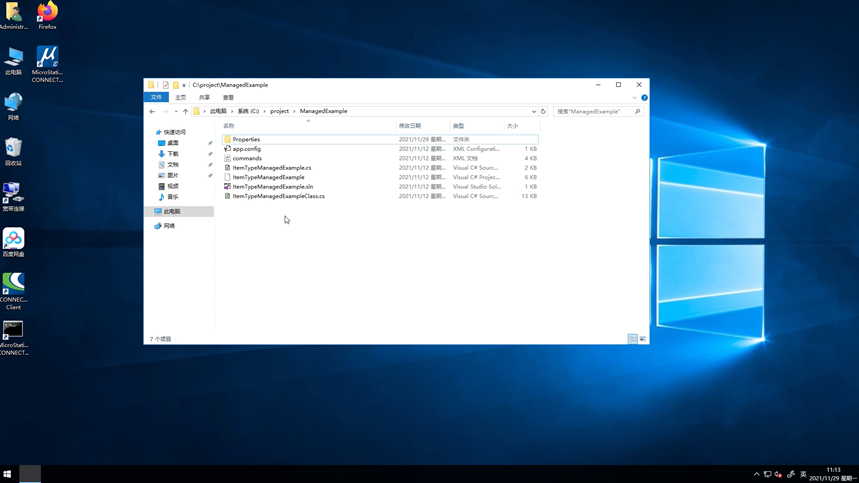Refresh the ManagedExample folder

tap(543, 111)
